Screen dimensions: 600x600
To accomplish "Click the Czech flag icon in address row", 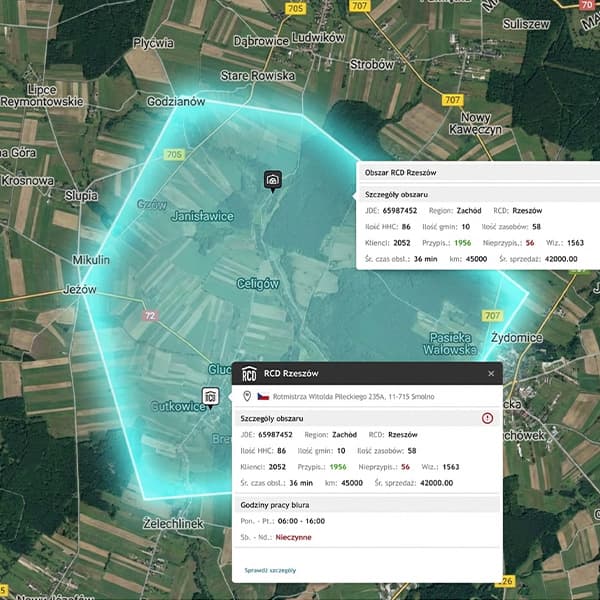I will (x=264, y=397).
